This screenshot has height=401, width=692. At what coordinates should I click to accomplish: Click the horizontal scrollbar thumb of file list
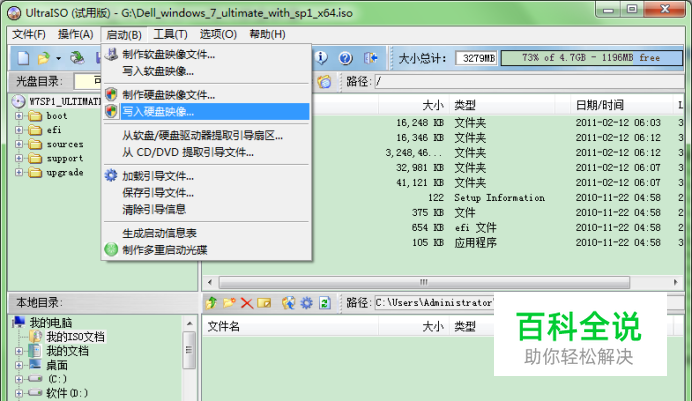[x=424, y=282]
